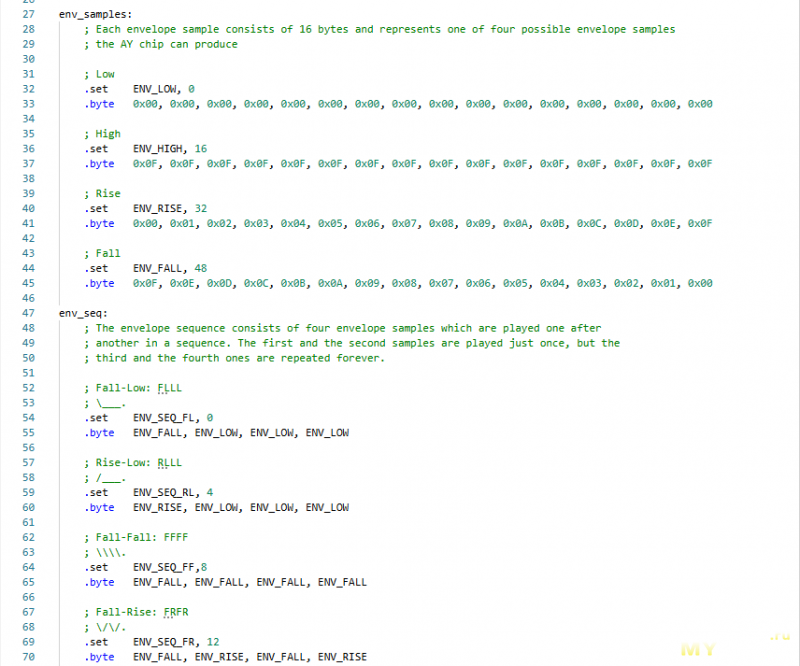Screen dimensions: 800x666
Task: Click the env_seq label
Action: click(x=82, y=313)
